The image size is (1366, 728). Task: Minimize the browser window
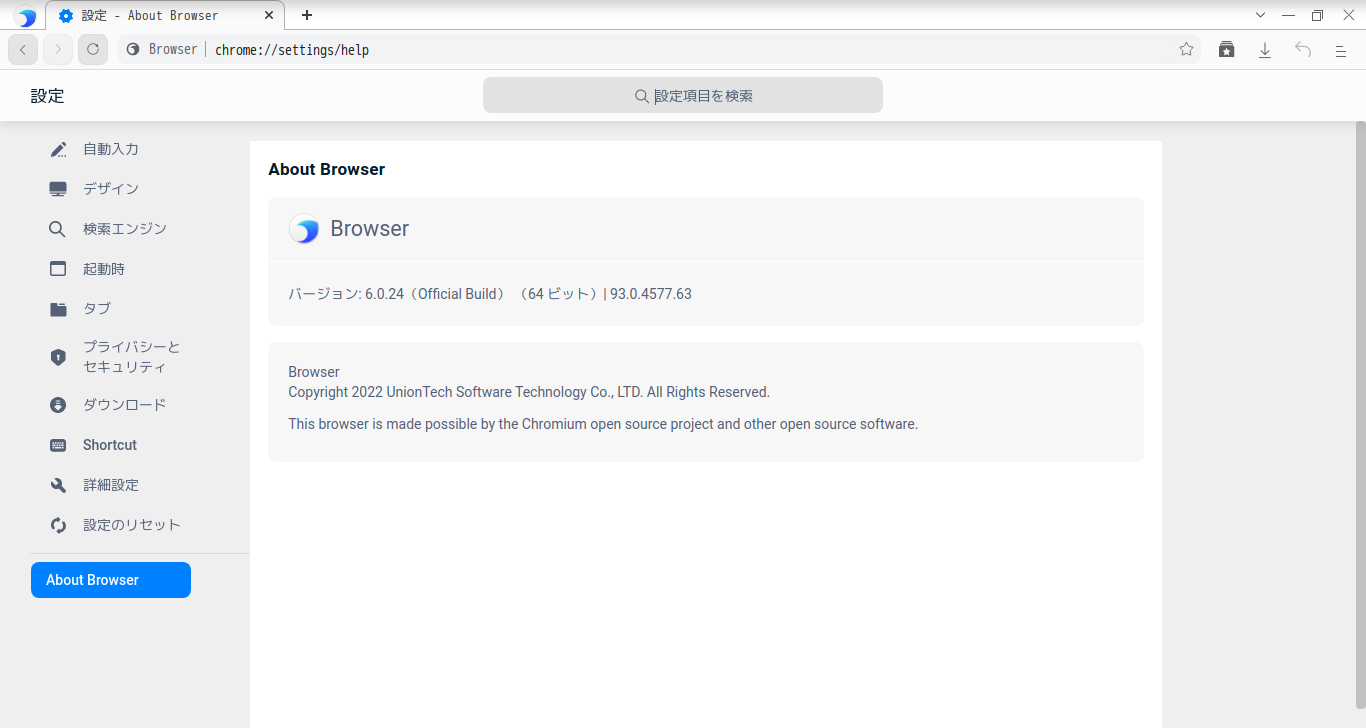1289,15
